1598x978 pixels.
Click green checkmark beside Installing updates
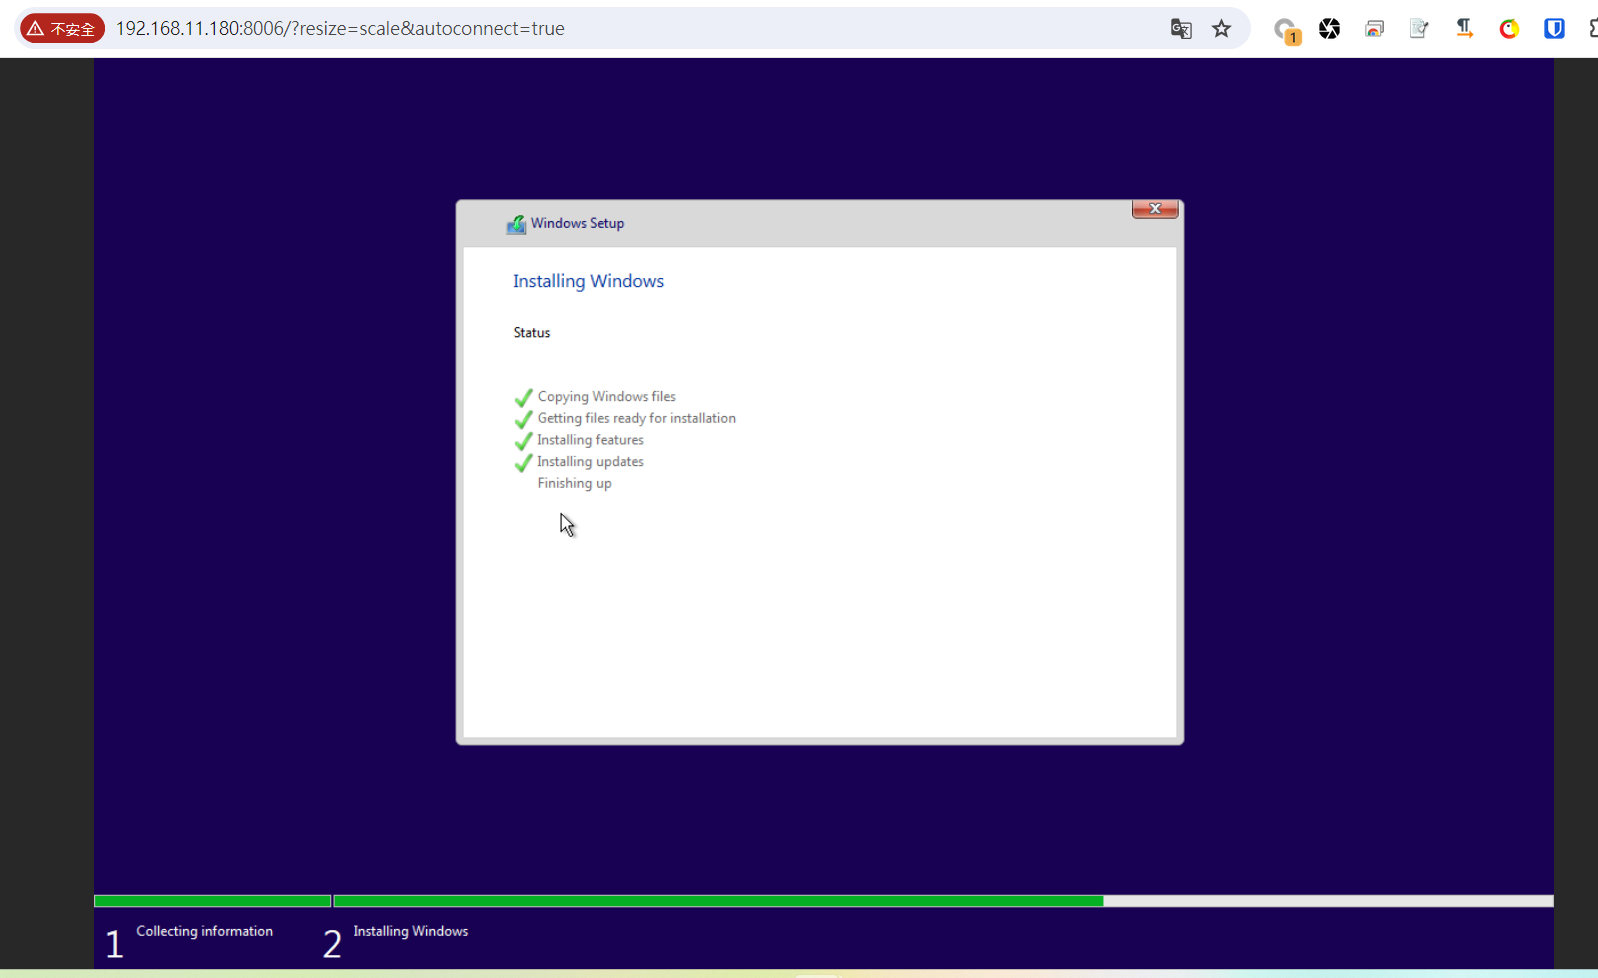click(523, 462)
